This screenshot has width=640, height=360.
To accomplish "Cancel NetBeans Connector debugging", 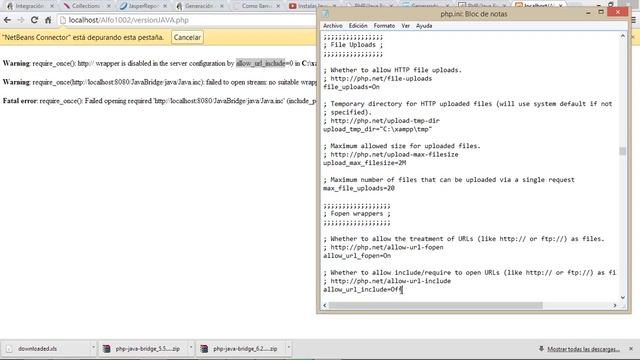I will (187, 37).
